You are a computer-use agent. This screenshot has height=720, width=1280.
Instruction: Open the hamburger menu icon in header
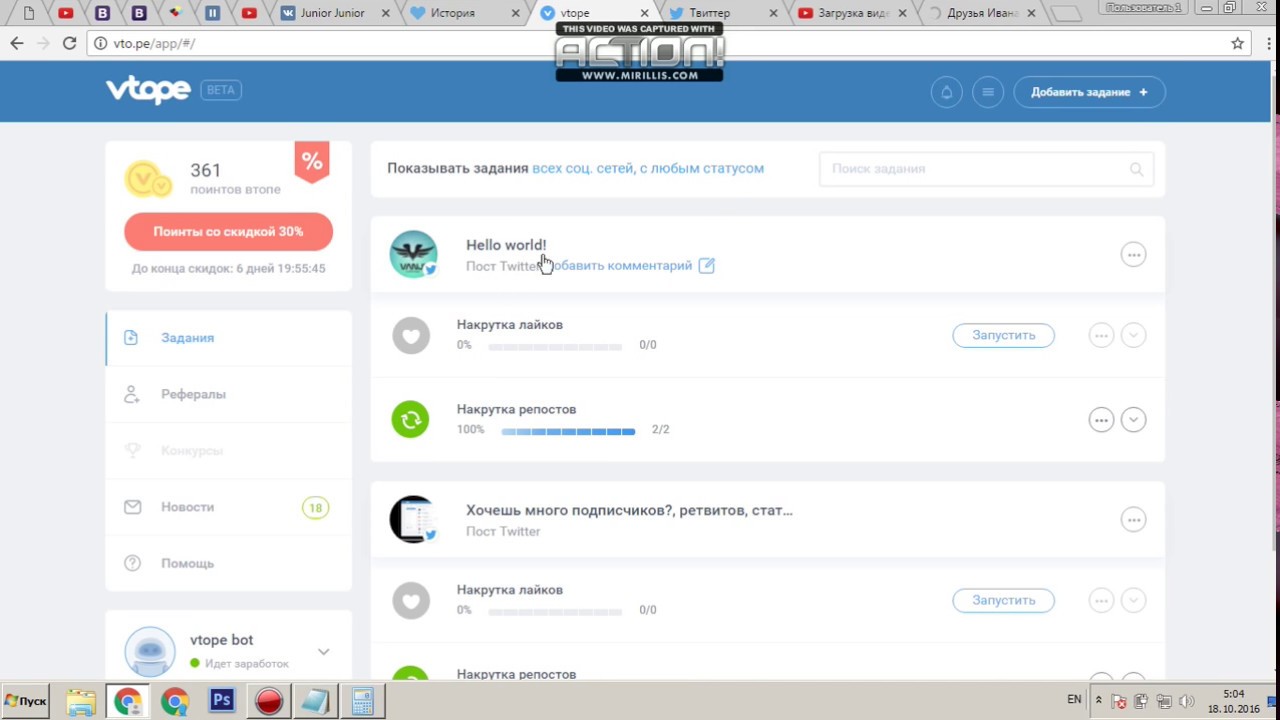[x=988, y=92]
